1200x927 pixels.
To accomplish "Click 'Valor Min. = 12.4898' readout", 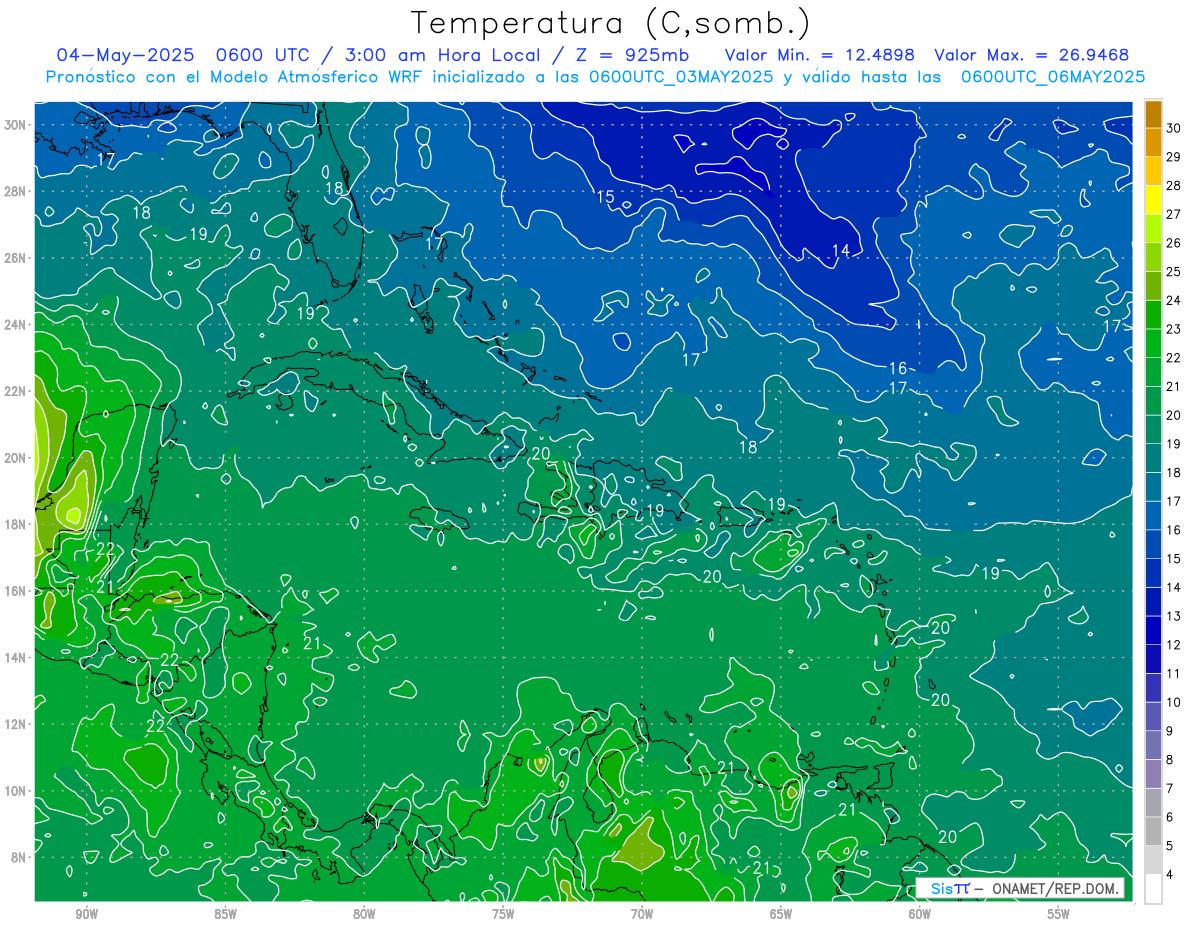I will [820, 55].
